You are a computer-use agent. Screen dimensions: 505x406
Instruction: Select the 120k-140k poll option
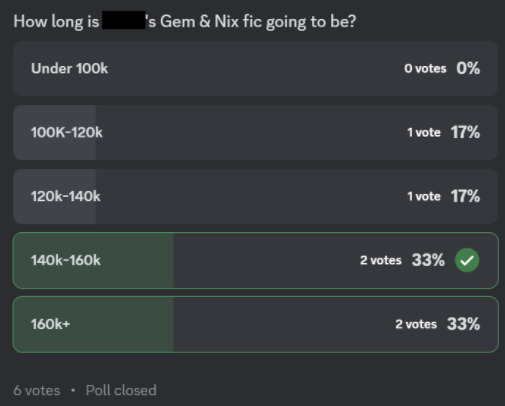coord(256,196)
